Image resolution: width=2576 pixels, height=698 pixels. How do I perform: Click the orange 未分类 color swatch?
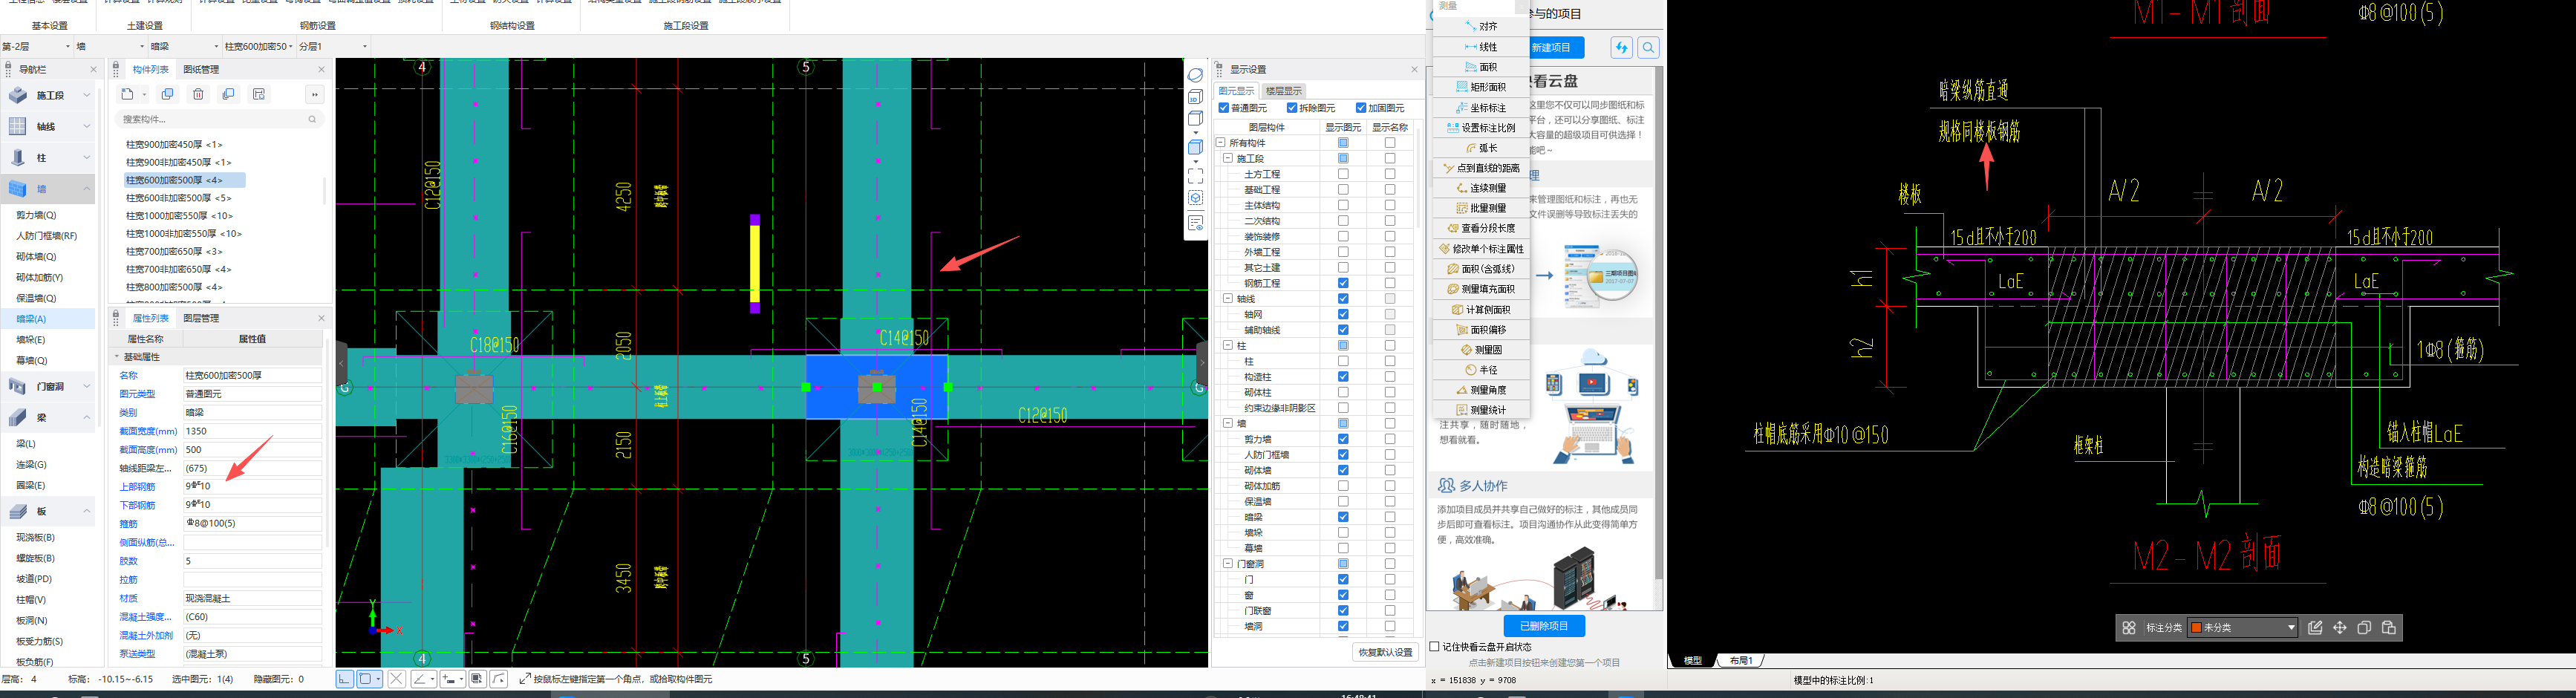(2199, 627)
